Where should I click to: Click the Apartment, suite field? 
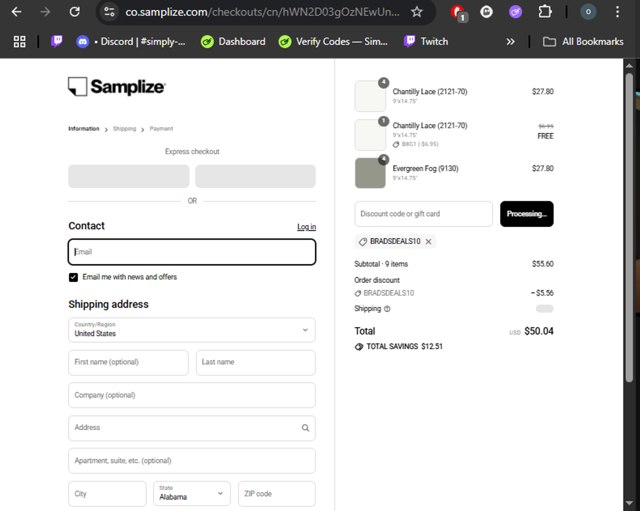click(x=192, y=461)
